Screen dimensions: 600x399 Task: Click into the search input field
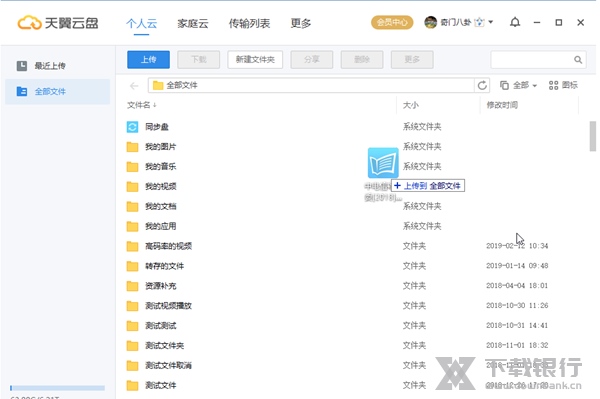pos(532,60)
